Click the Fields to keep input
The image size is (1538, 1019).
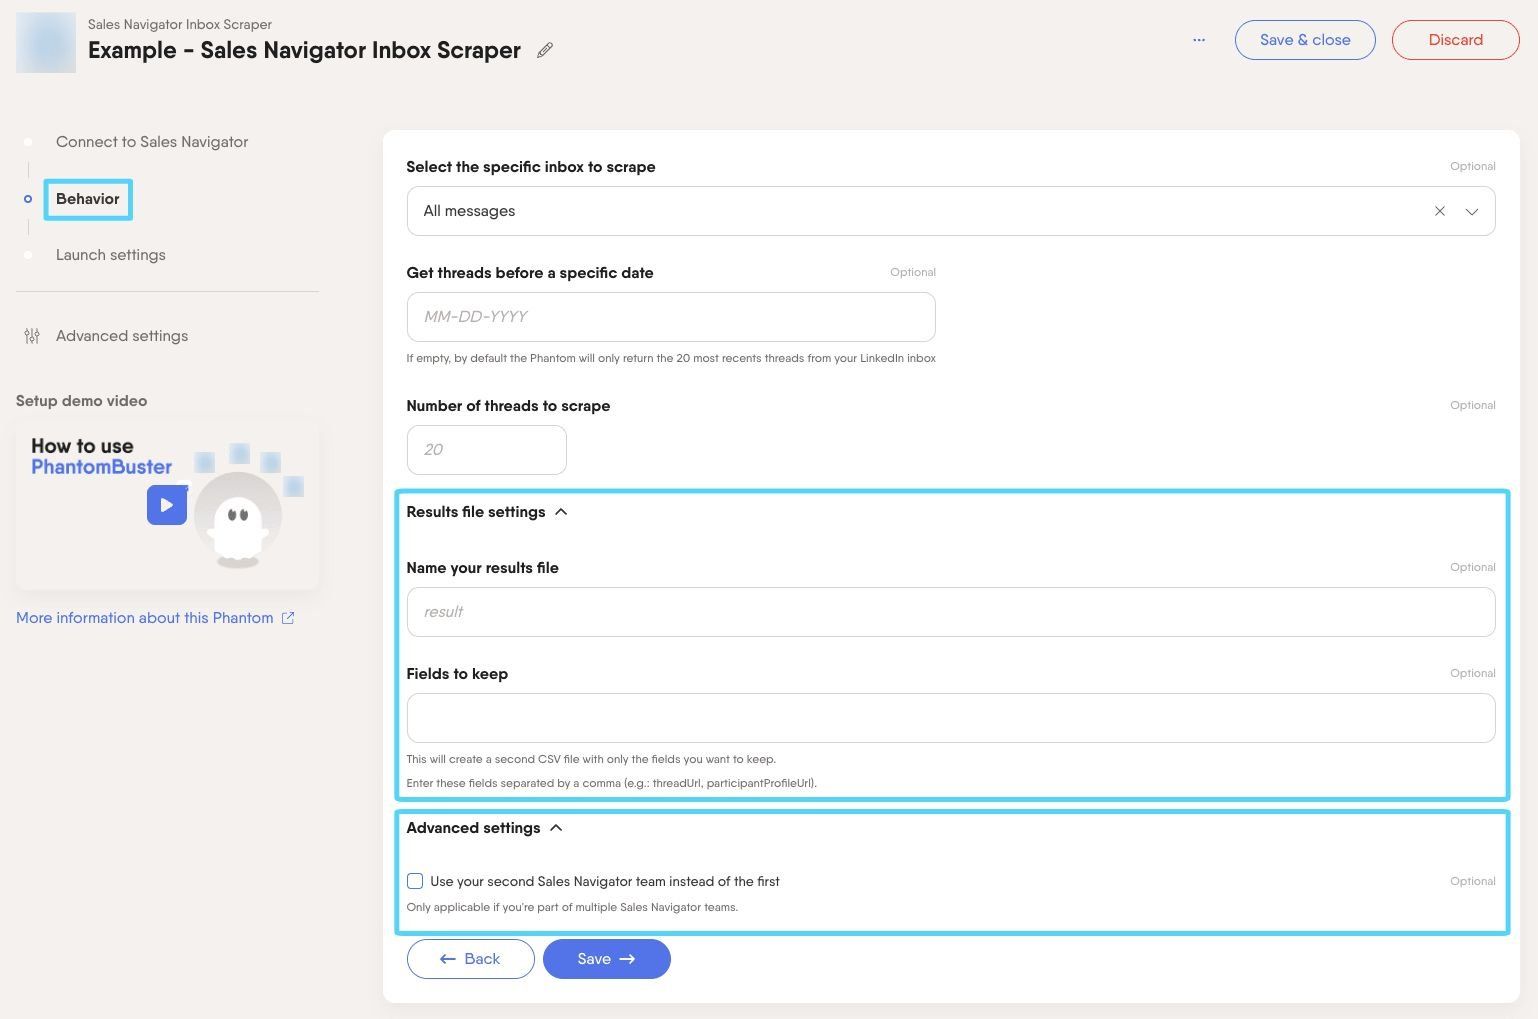pyautogui.click(x=951, y=718)
